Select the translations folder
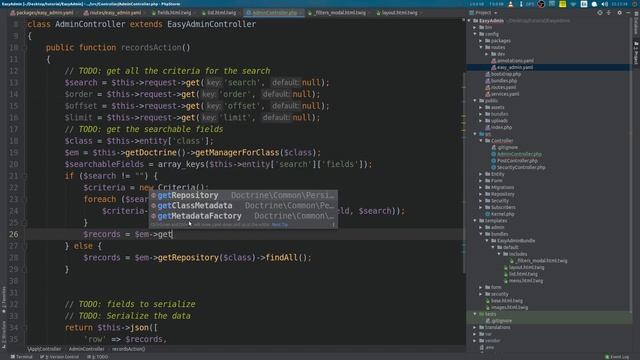640x360 pixels. 495,327
